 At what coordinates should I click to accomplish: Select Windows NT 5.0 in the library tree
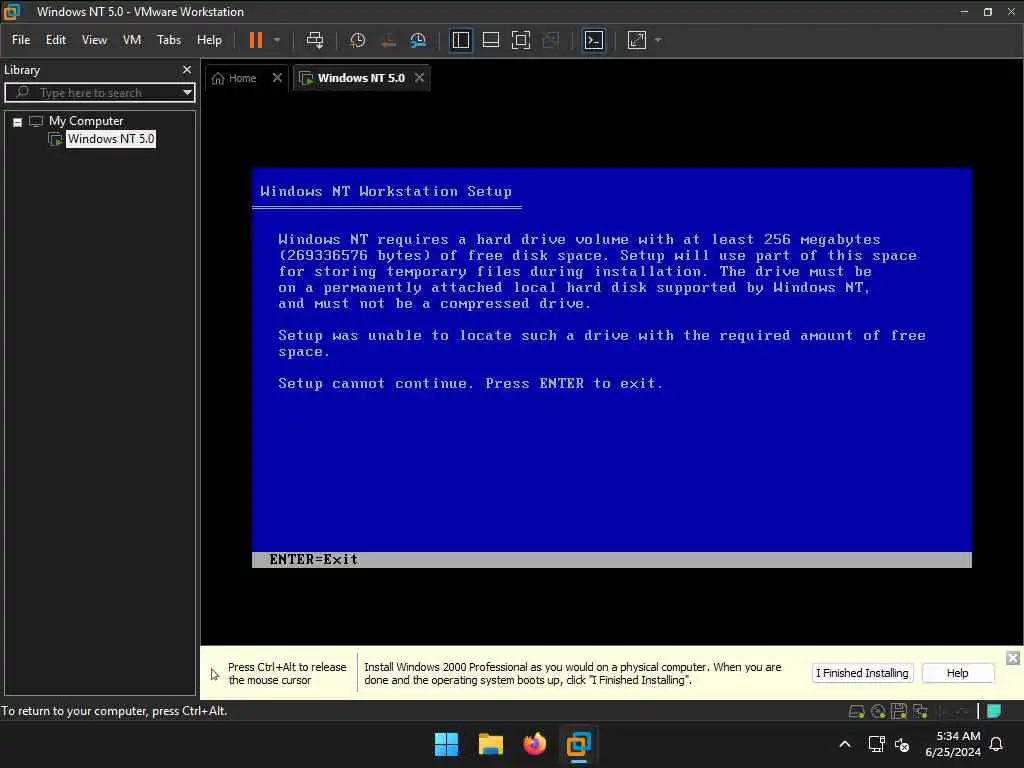[111, 138]
